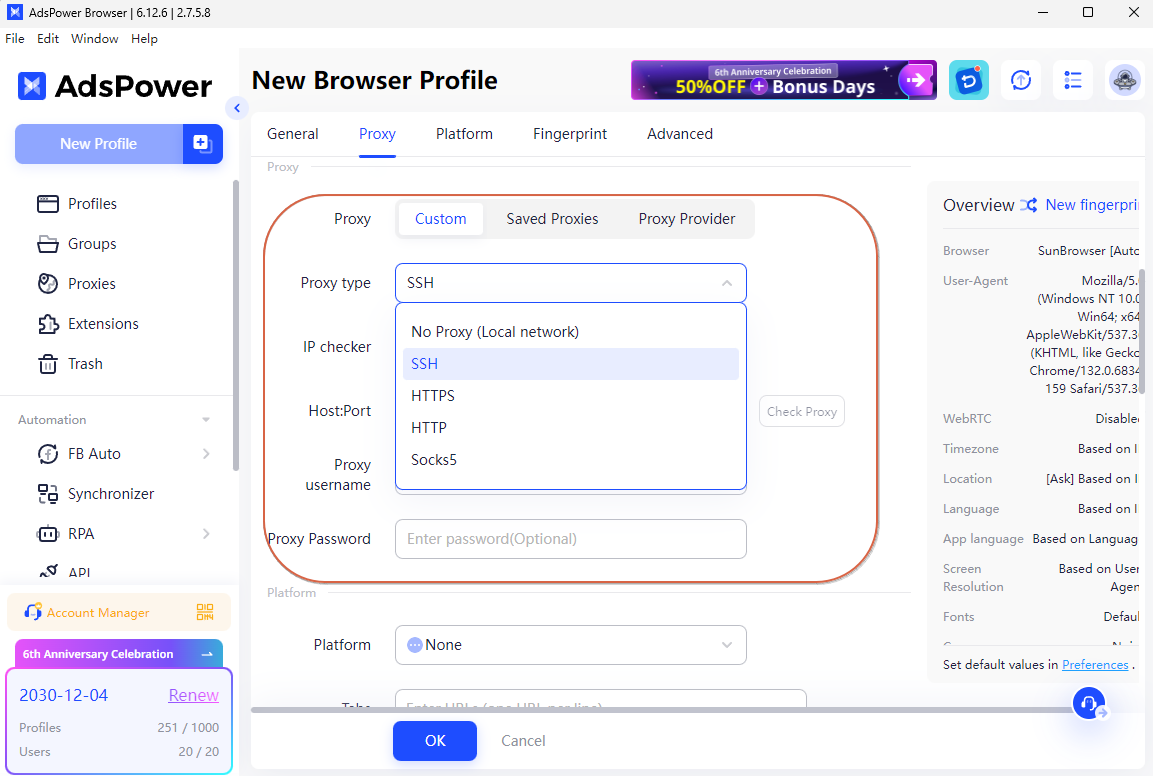This screenshot has height=776, width=1153.
Task: Click the Check Proxy button
Action: (802, 411)
